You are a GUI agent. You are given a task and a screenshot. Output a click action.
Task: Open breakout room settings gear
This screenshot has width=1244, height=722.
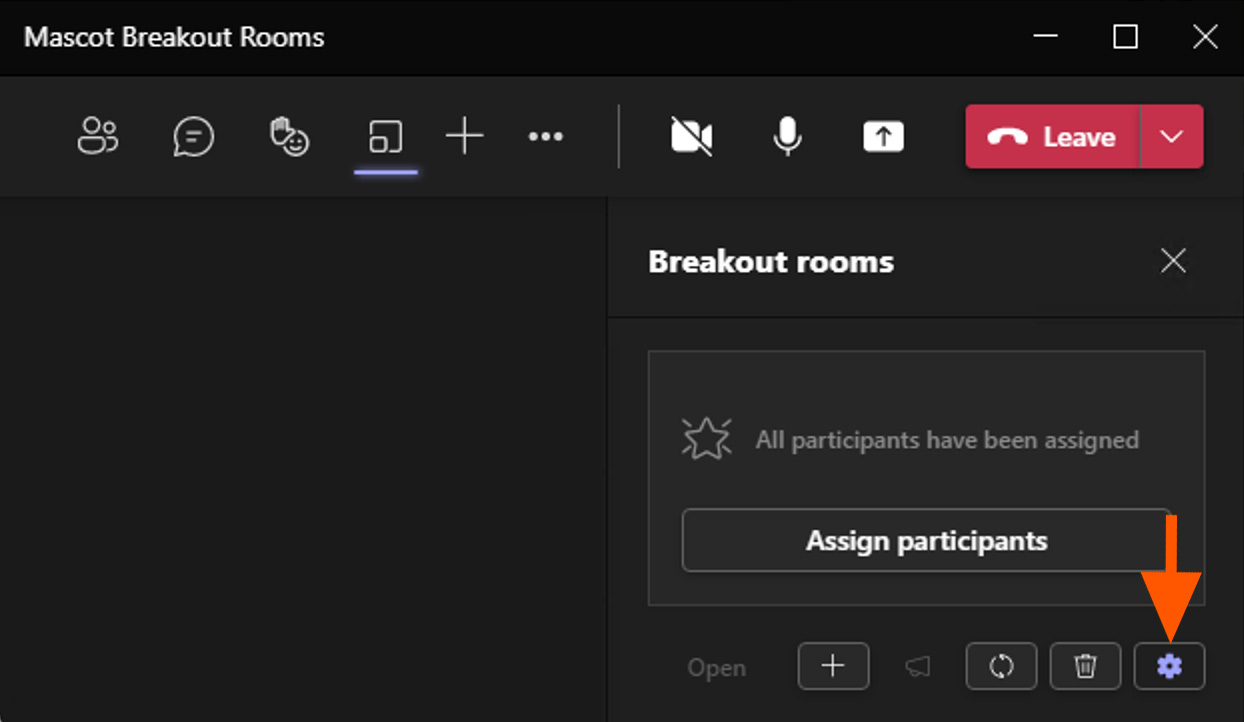[x=1169, y=666]
